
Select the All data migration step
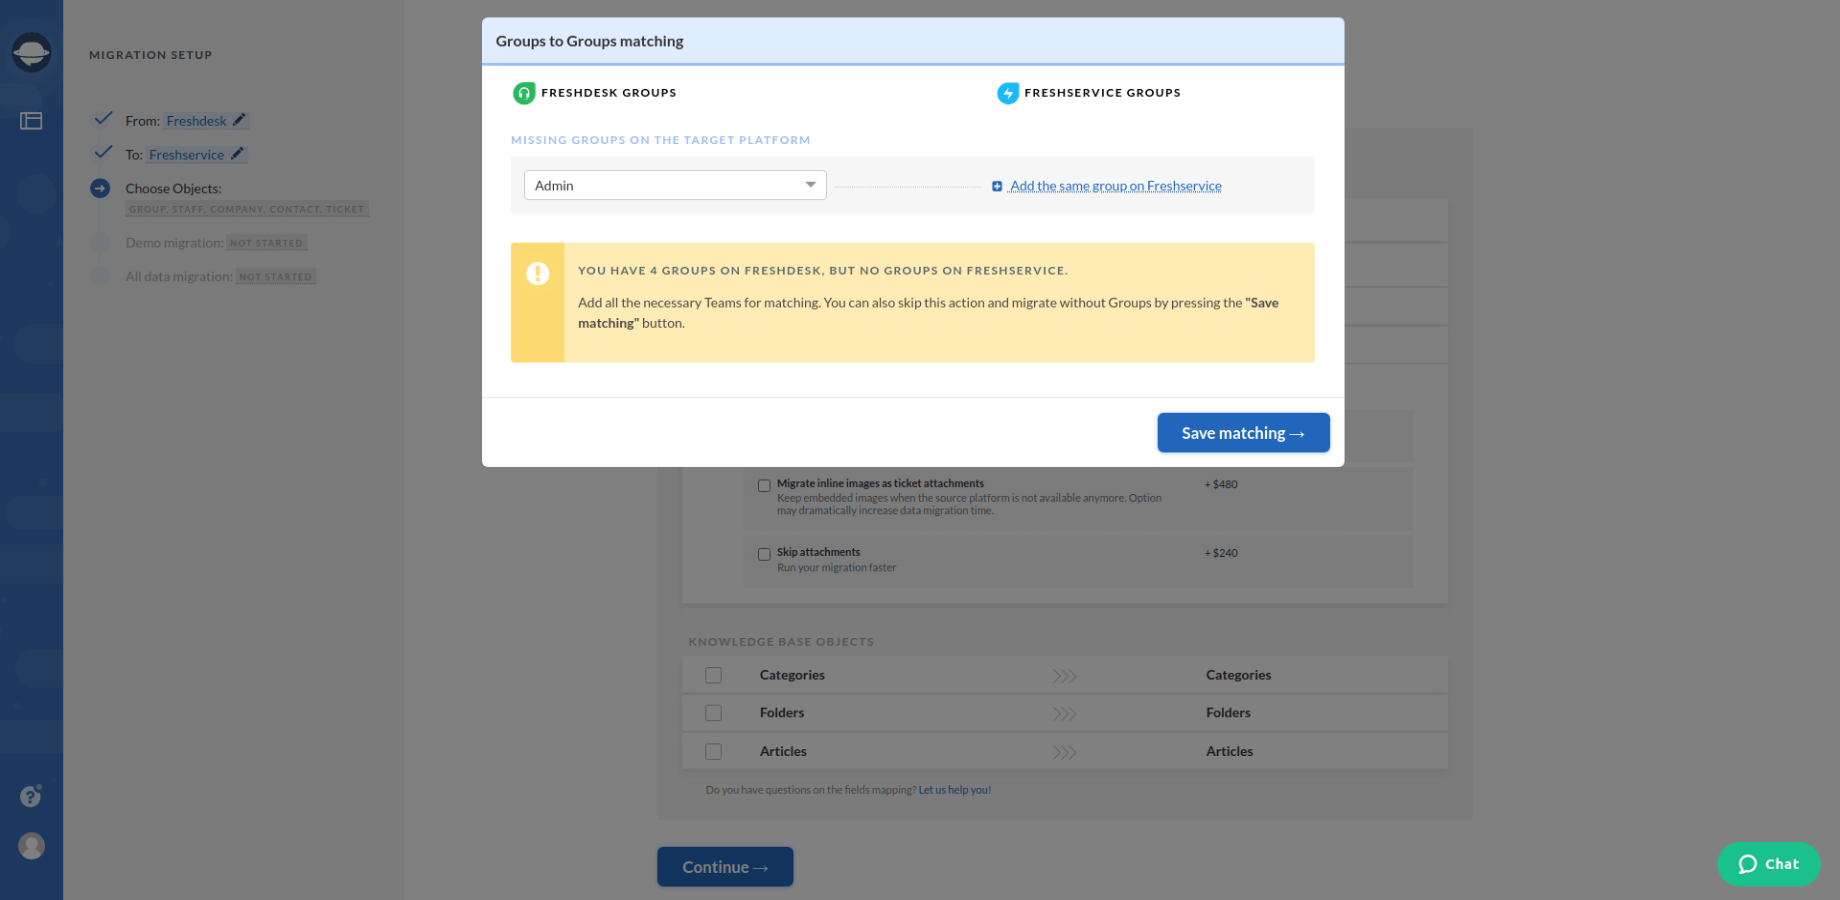(x=179, y=277)
